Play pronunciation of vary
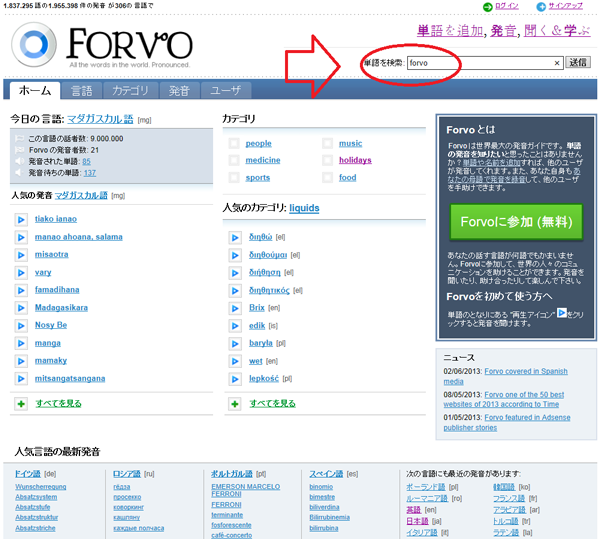 point(21,273)
